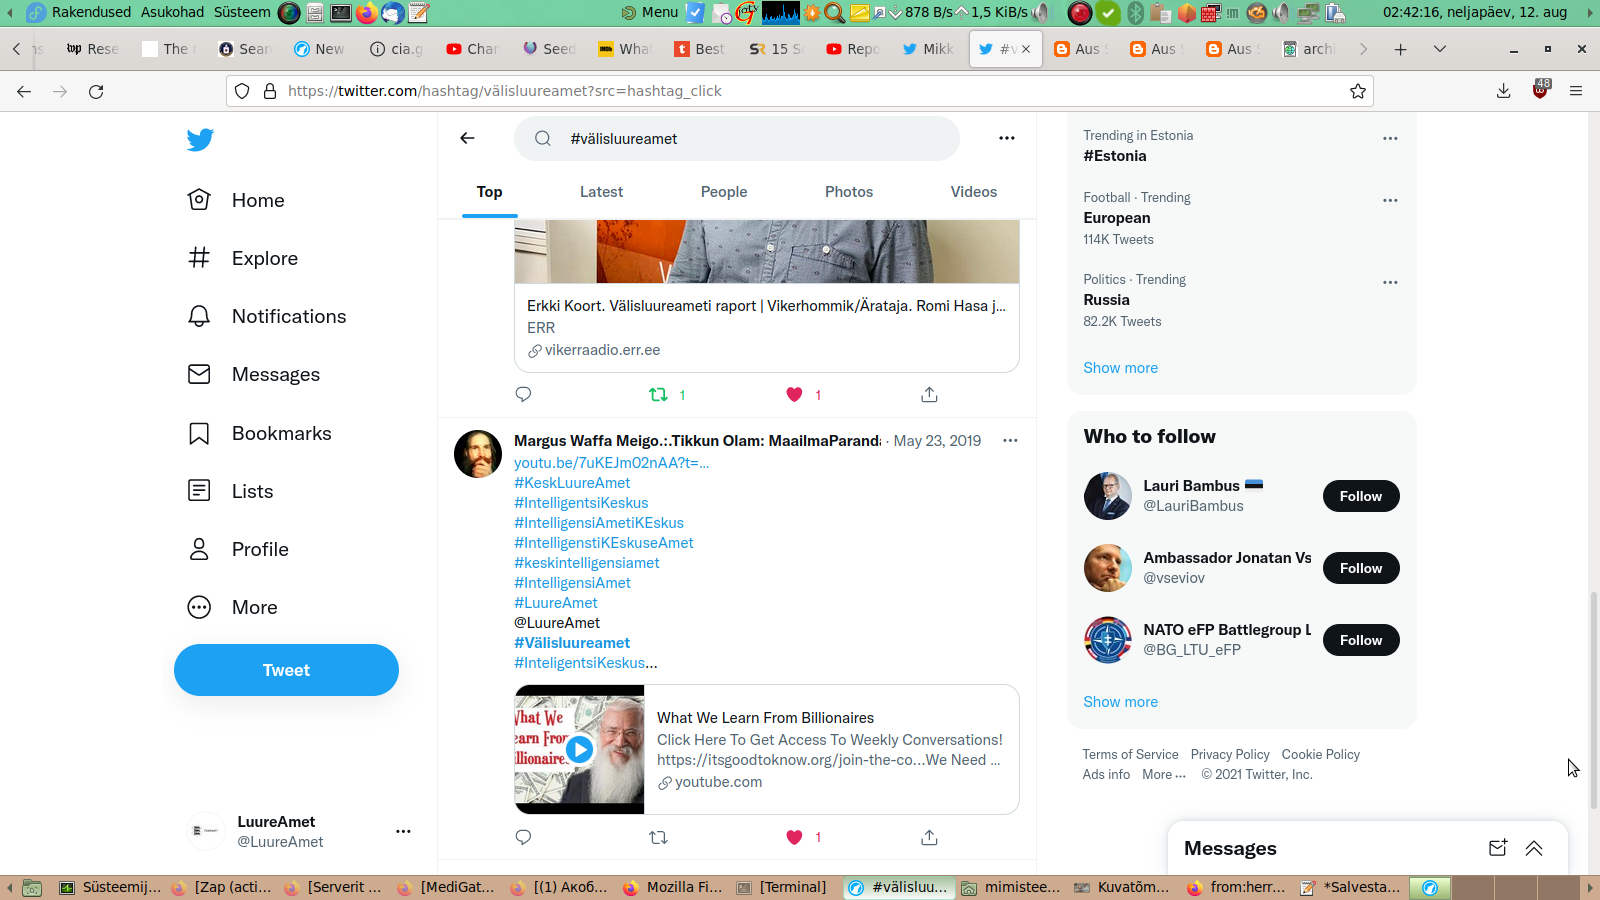Open options for European trend

1390,200
